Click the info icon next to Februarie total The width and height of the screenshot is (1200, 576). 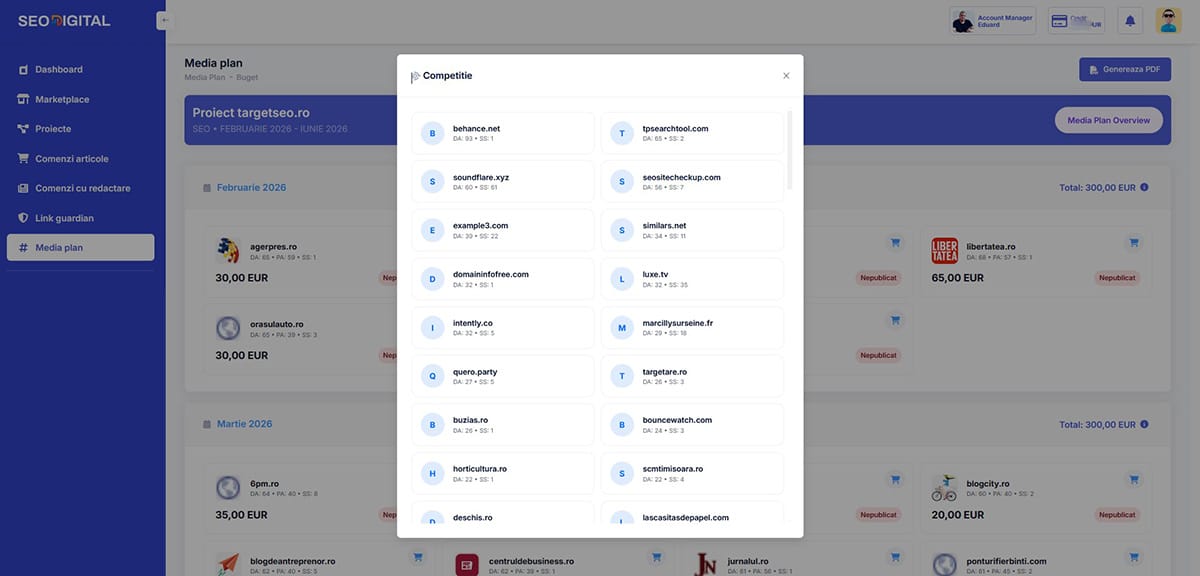(x=1144, y=187)
